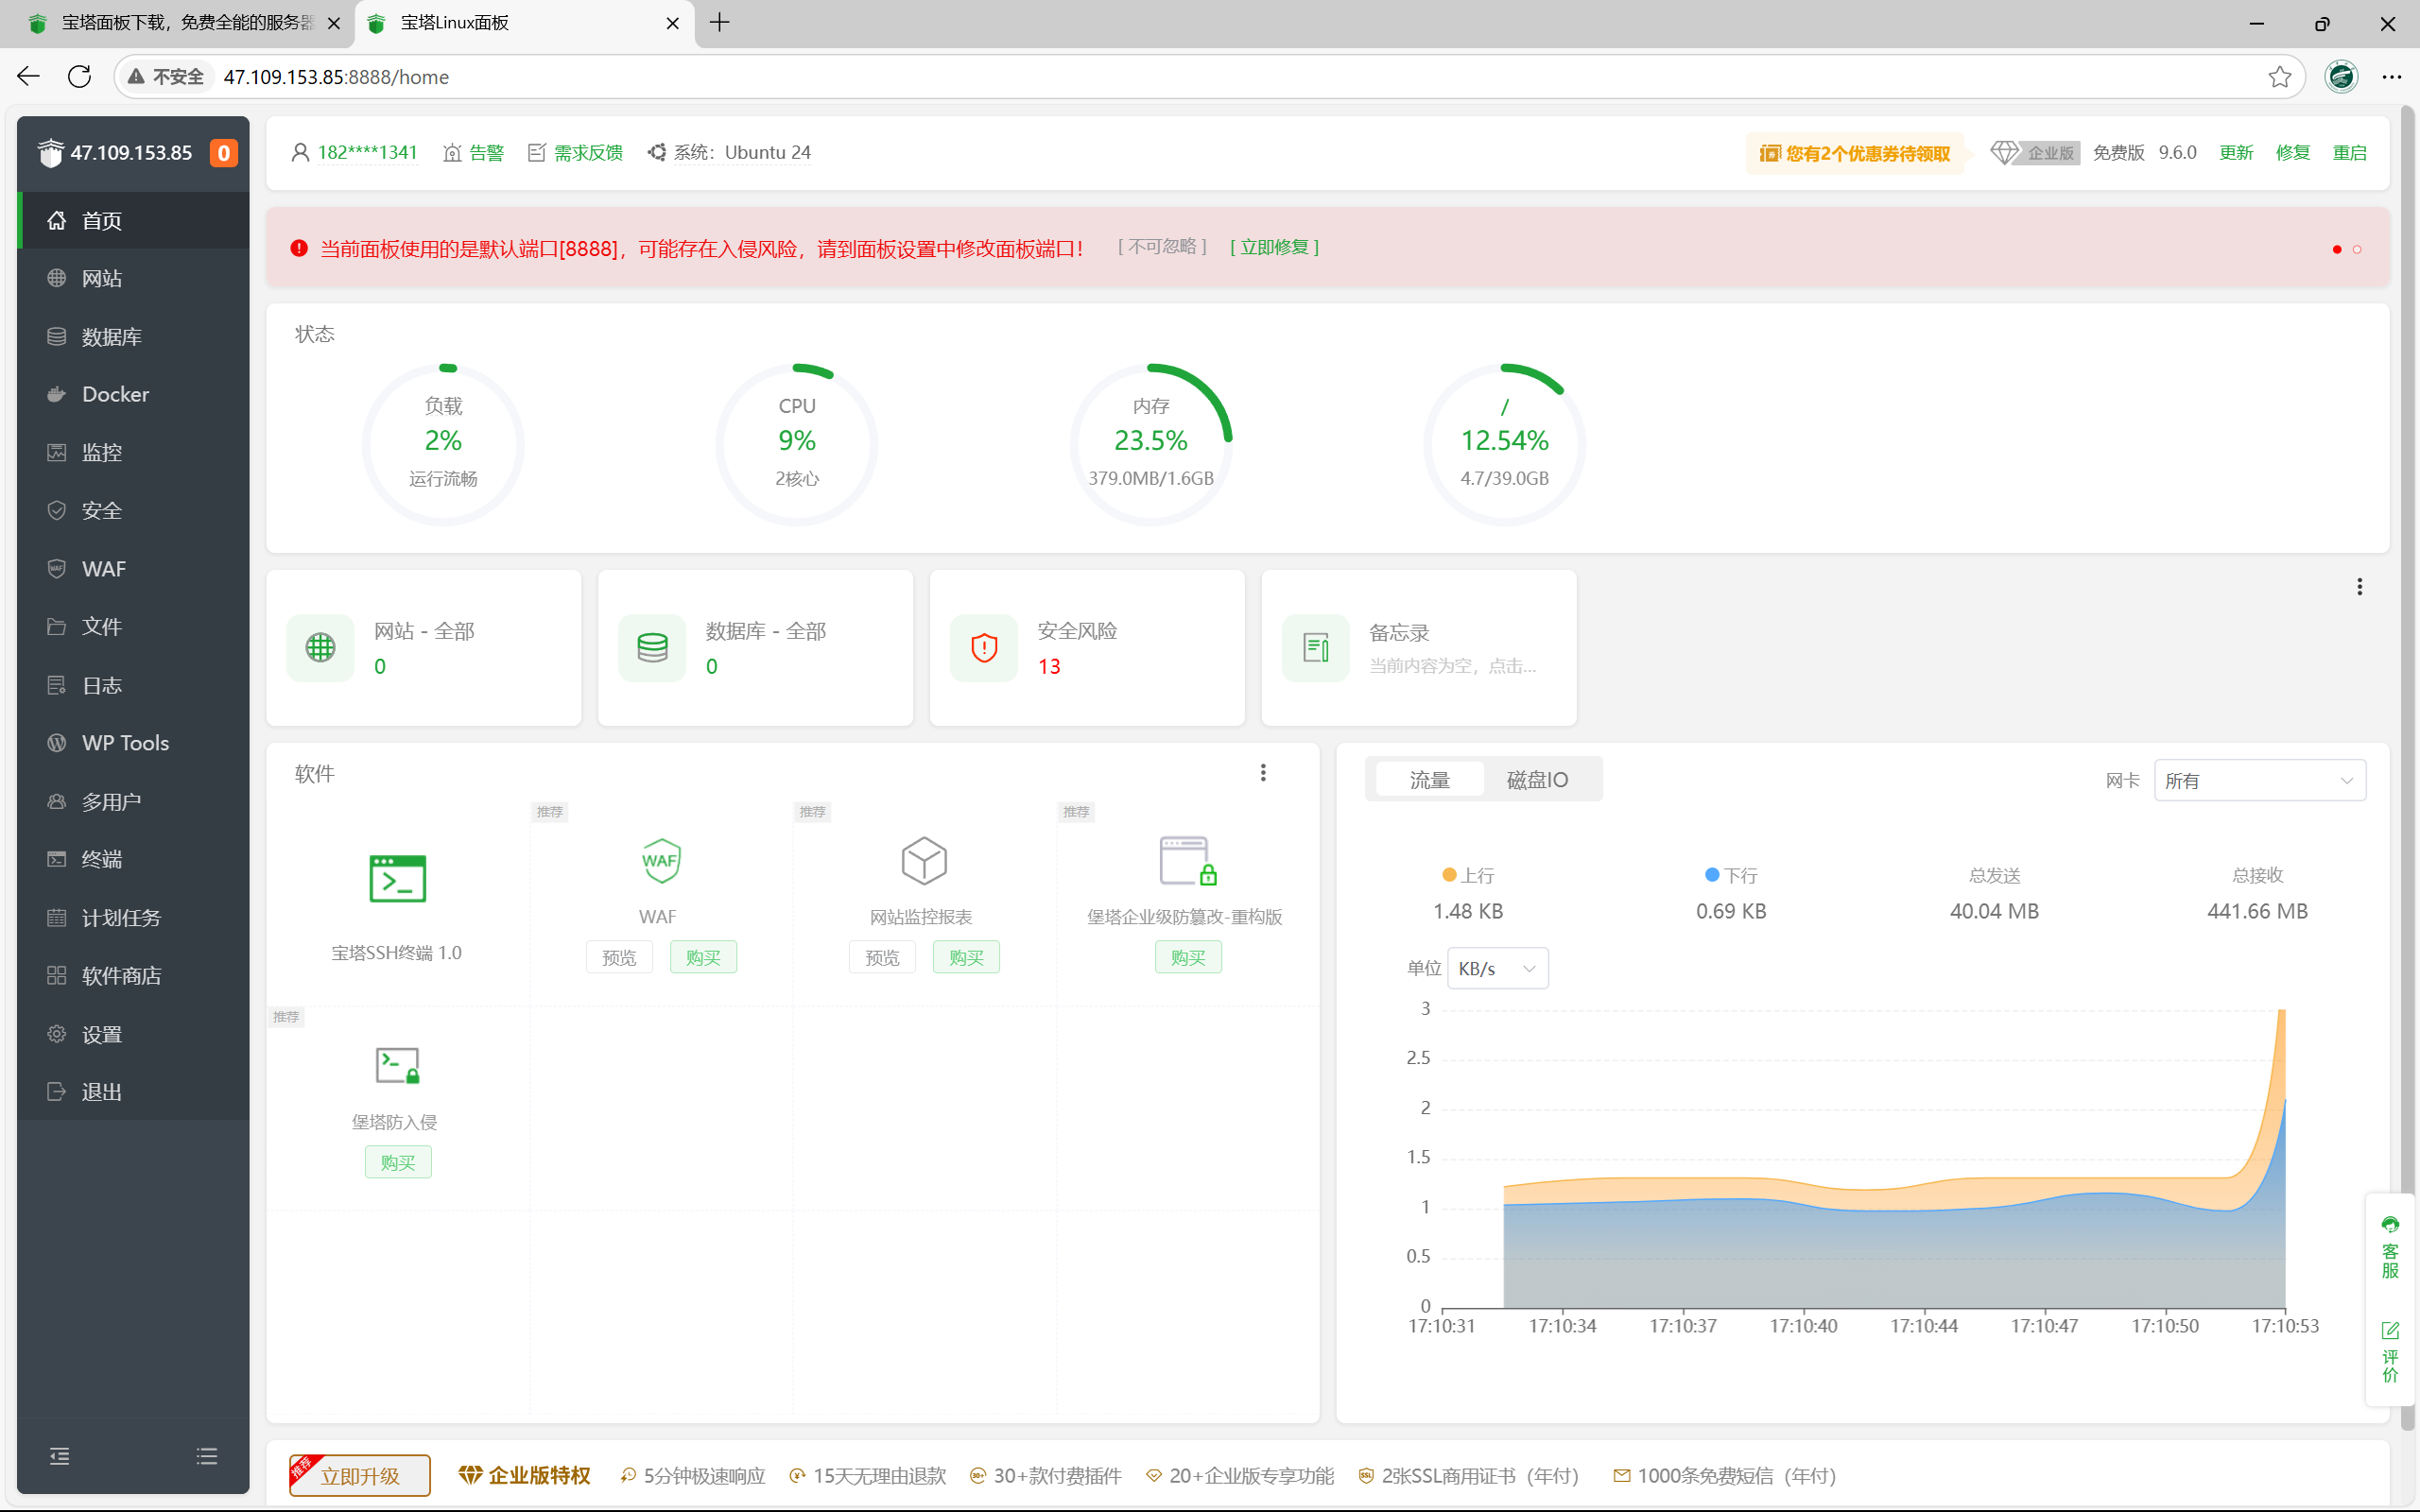Switch to the second alert dot

[2357, 249]
